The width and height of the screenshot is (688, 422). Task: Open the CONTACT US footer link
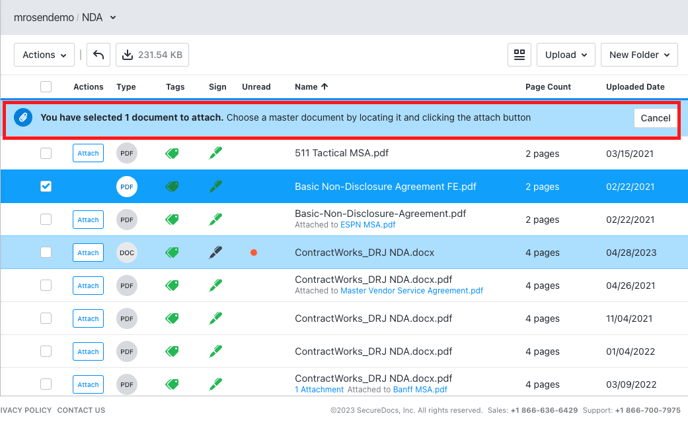click(x=81, y=410)
